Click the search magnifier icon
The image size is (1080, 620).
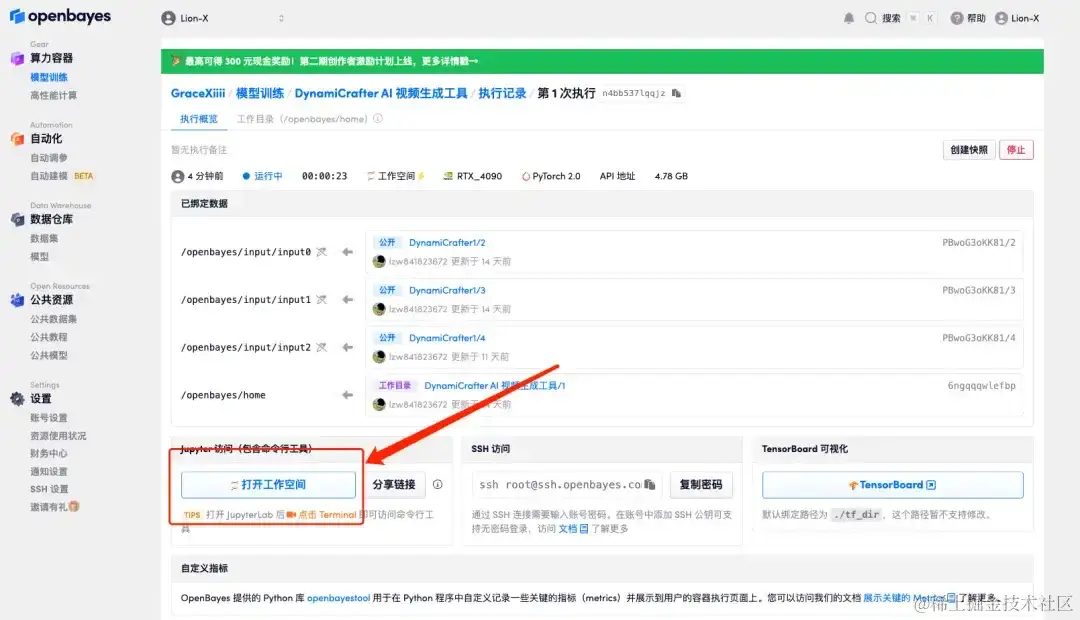(871, 19)
